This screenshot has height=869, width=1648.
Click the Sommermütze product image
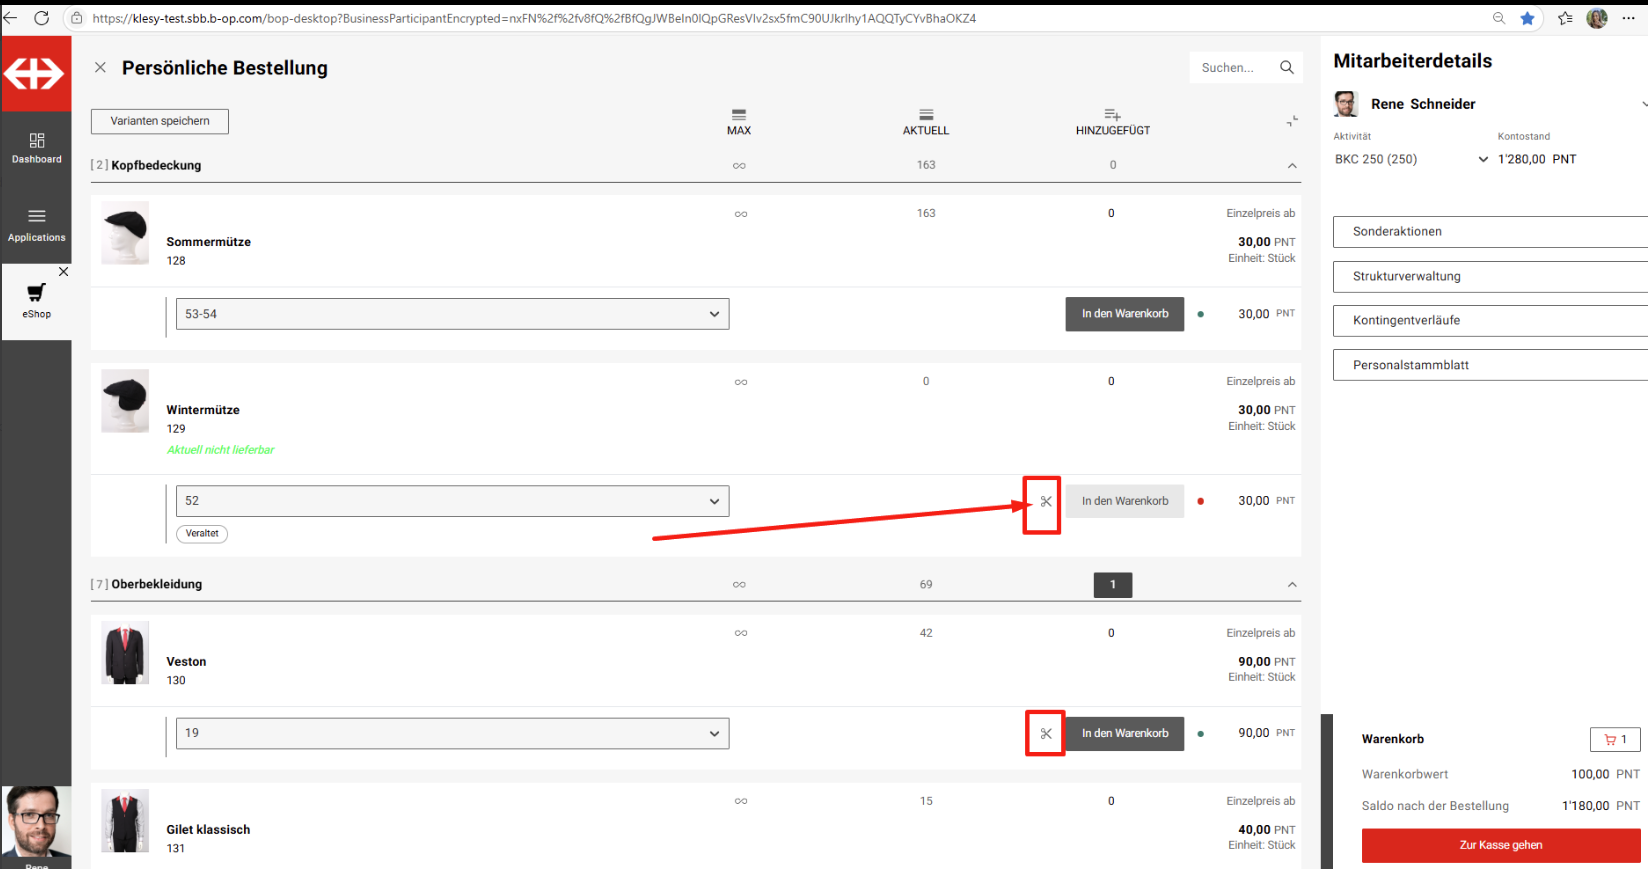125,233
